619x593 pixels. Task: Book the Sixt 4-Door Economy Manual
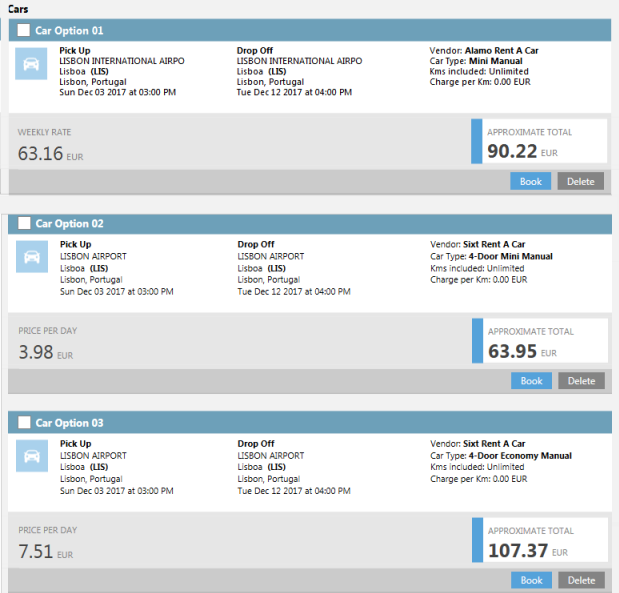pyautogui.click(x=531, y=580)
